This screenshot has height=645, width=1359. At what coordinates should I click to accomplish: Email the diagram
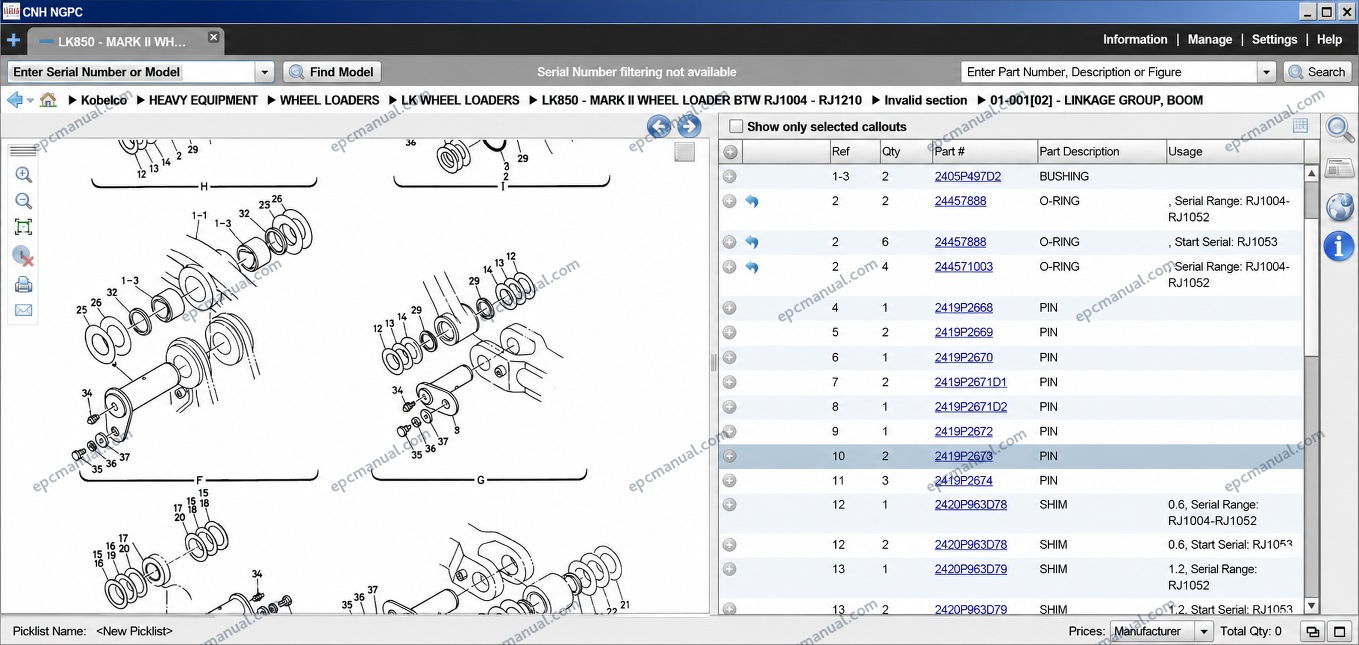pos(23,310)
